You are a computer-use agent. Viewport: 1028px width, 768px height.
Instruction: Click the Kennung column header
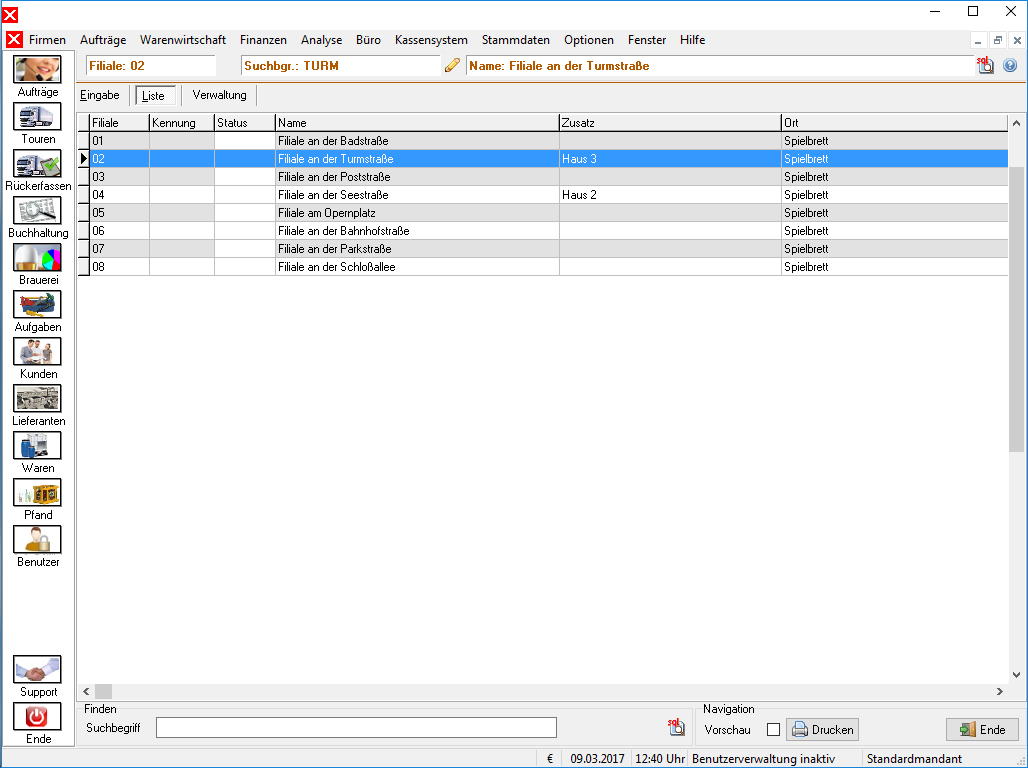[182, 123]
